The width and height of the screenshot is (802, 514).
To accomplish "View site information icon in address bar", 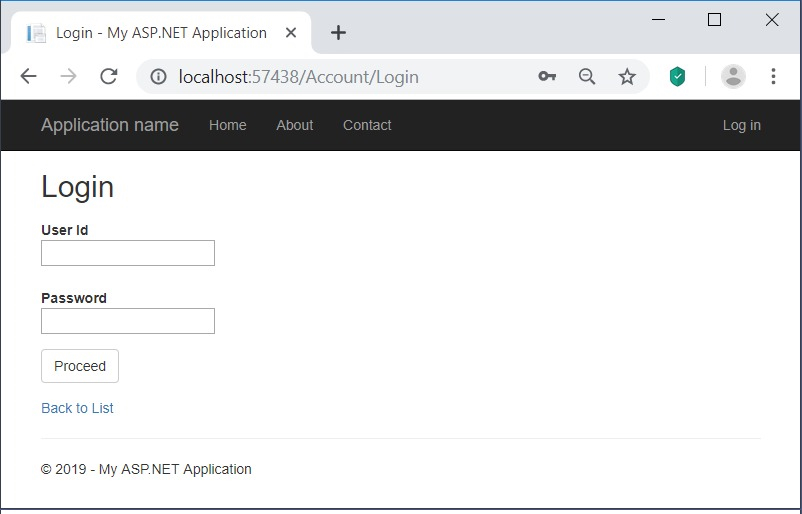I will tap(159, 77).
